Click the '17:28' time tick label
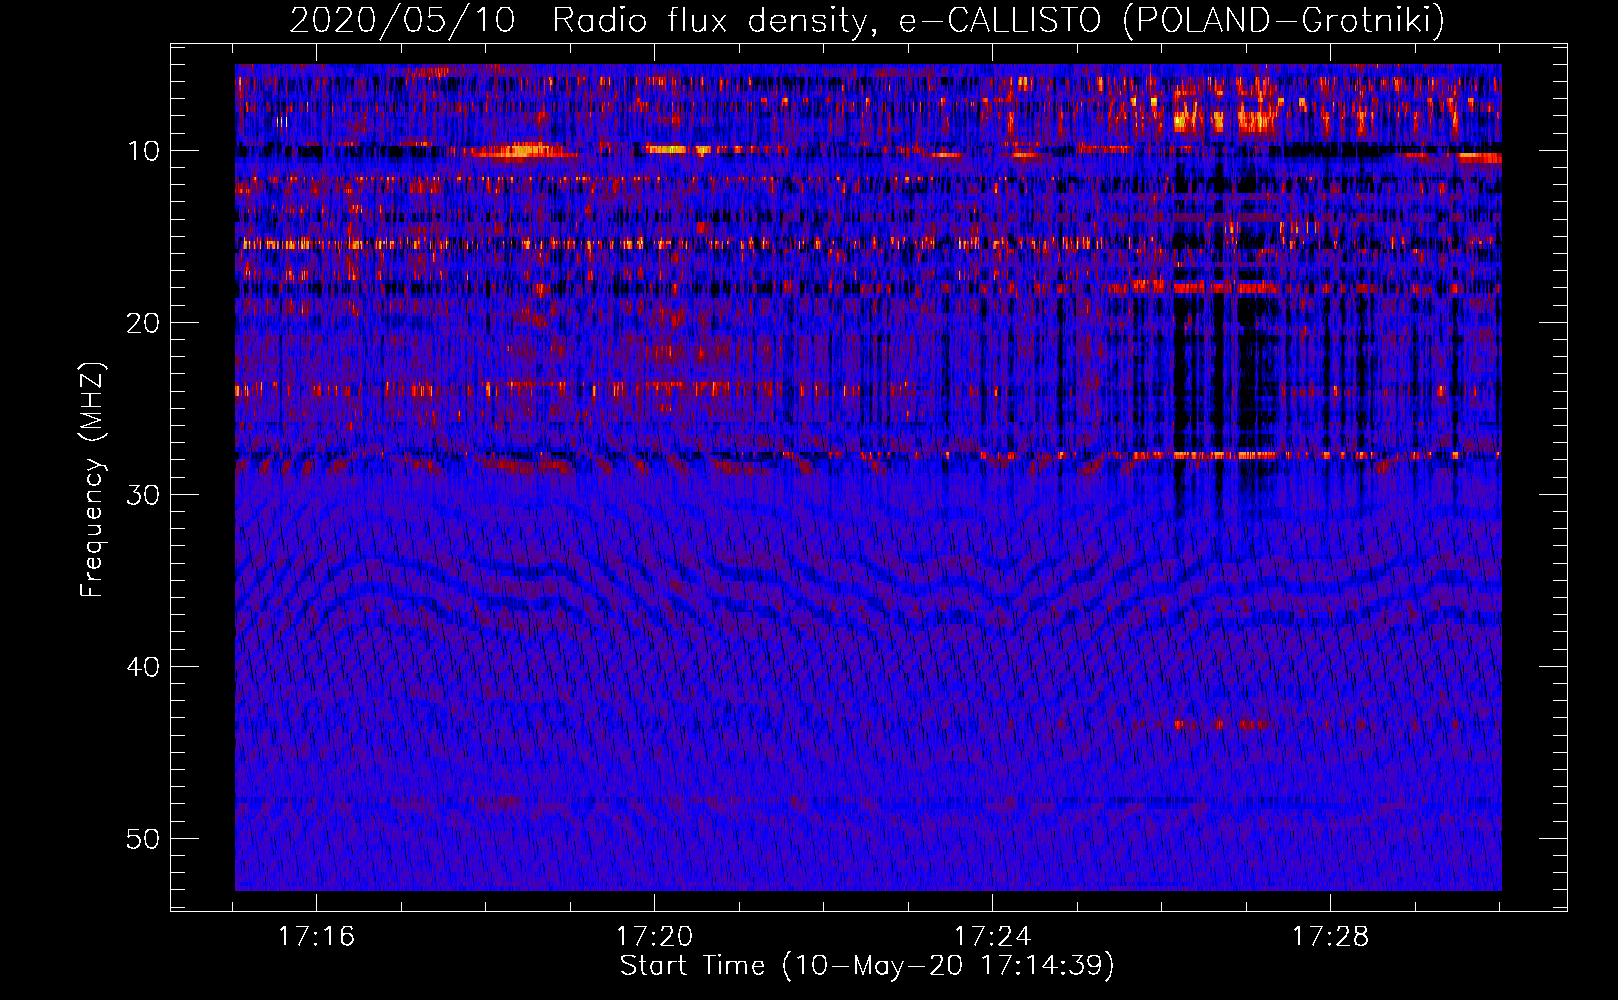1618x1000 pixels. 1330,937
